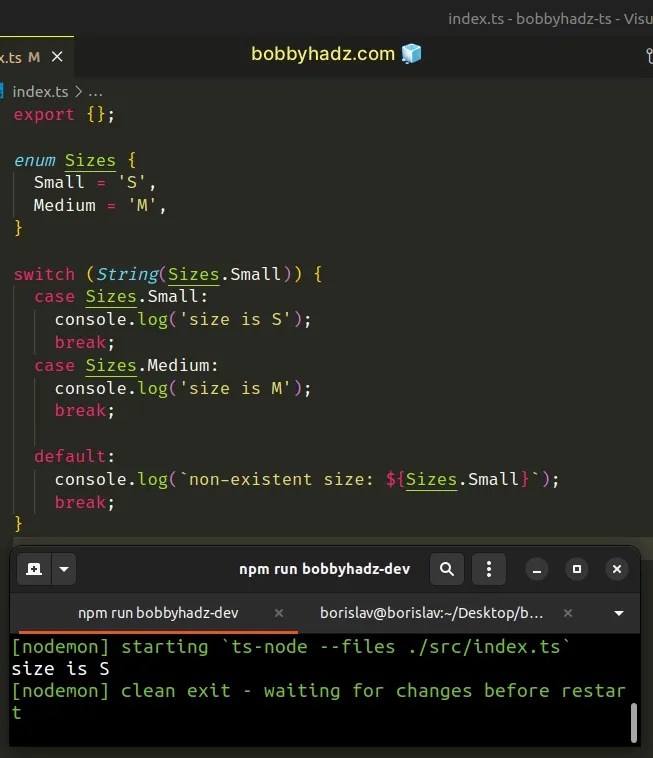Open new terminal tab icon
Image resolution: width=653 pixels, height=758 pixels.
[34, 569]
